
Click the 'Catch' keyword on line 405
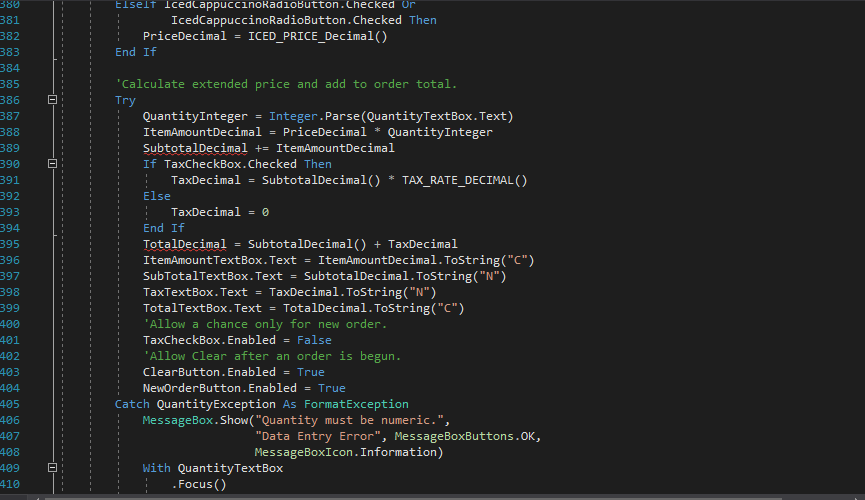coord(132,405)
